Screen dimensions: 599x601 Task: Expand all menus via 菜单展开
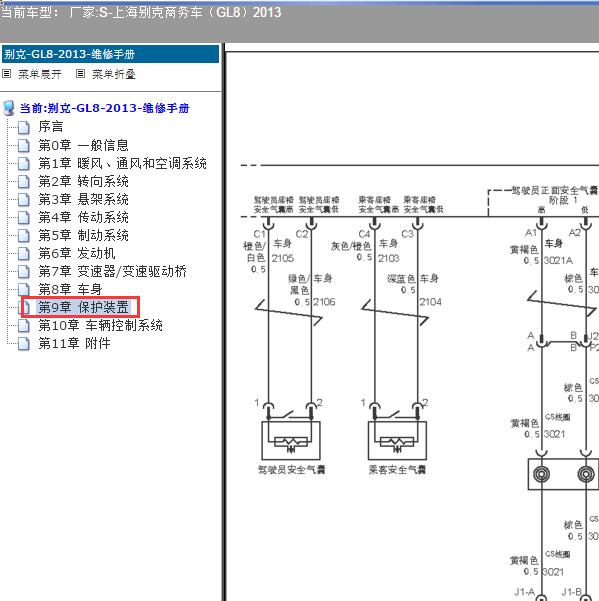point(40,74)
